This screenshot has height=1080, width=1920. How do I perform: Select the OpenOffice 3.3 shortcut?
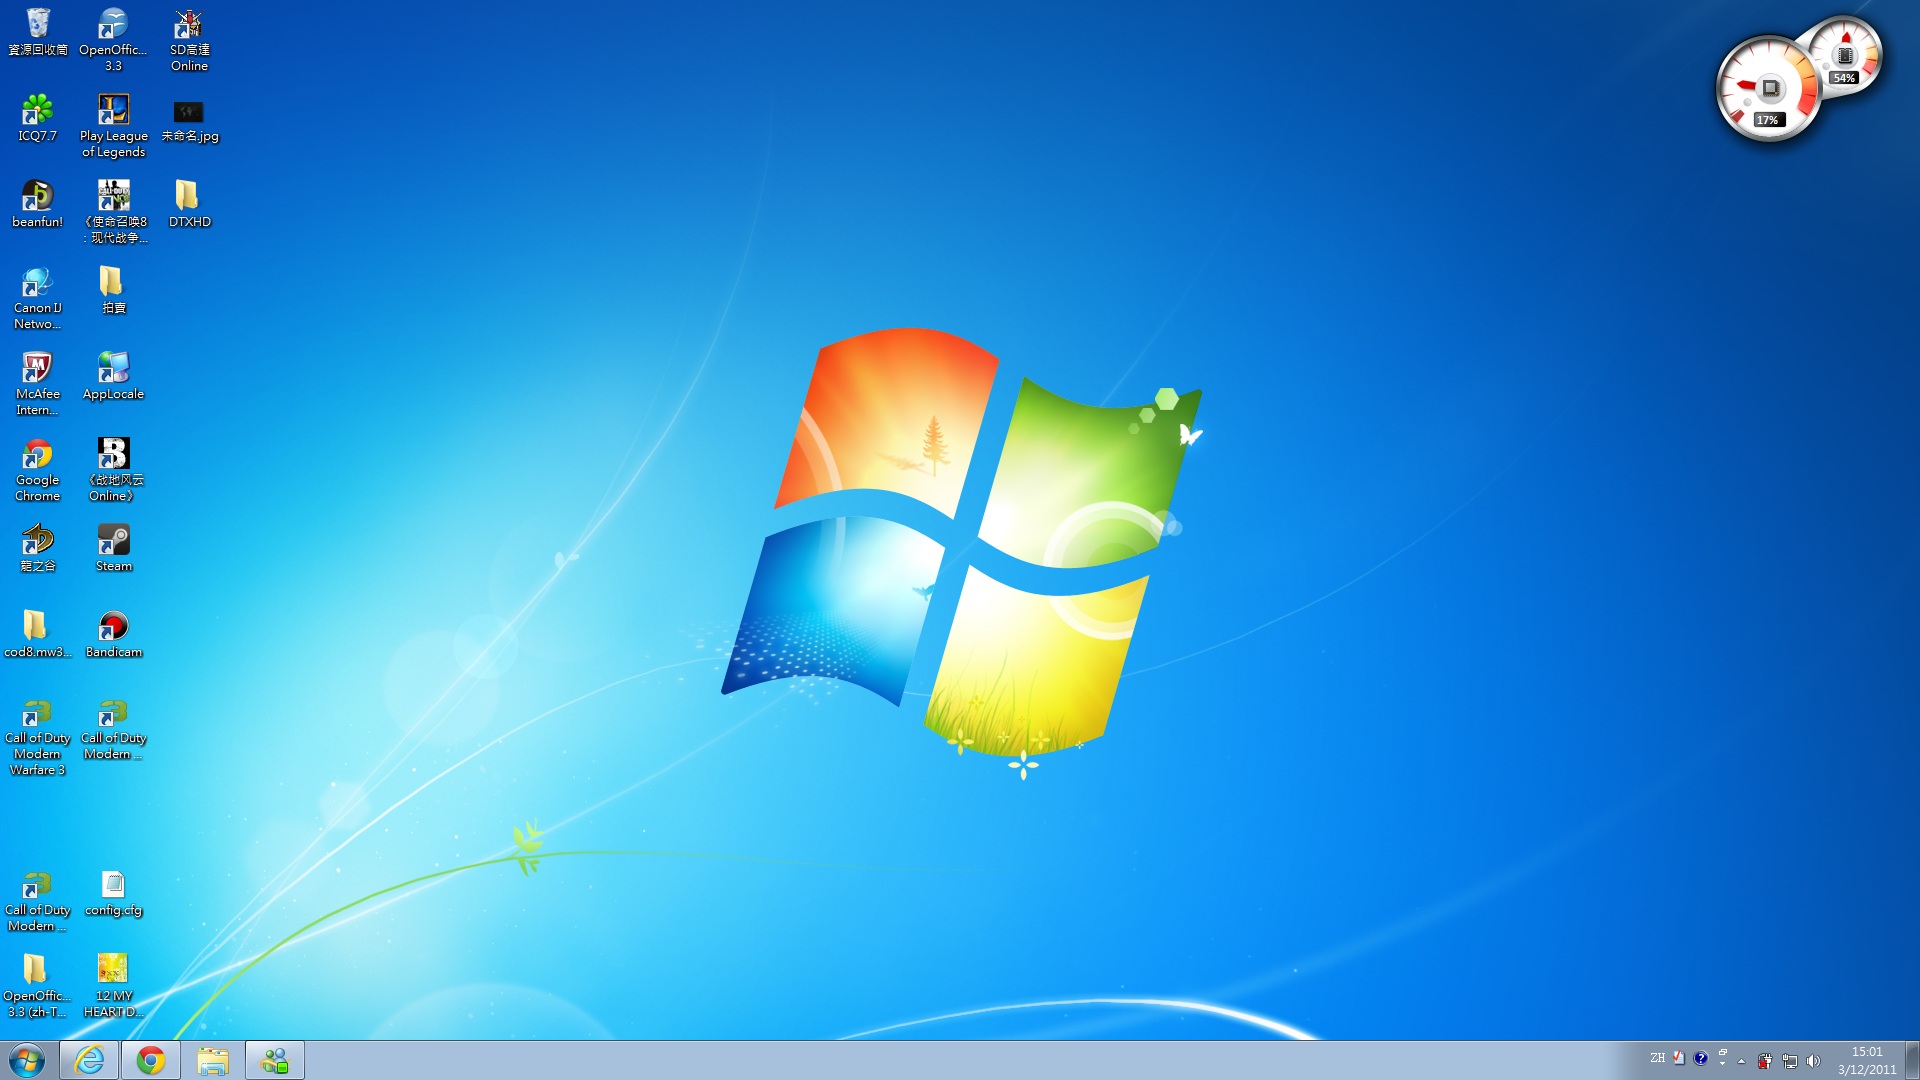(113, 40)
